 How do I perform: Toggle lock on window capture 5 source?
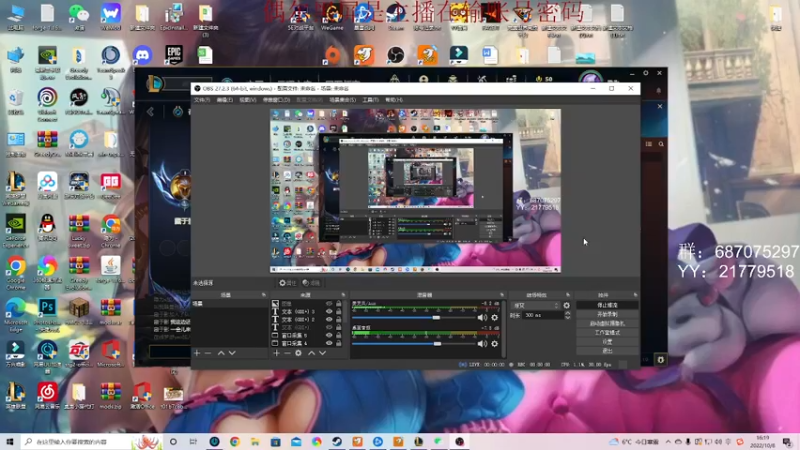tap(339, 335)
